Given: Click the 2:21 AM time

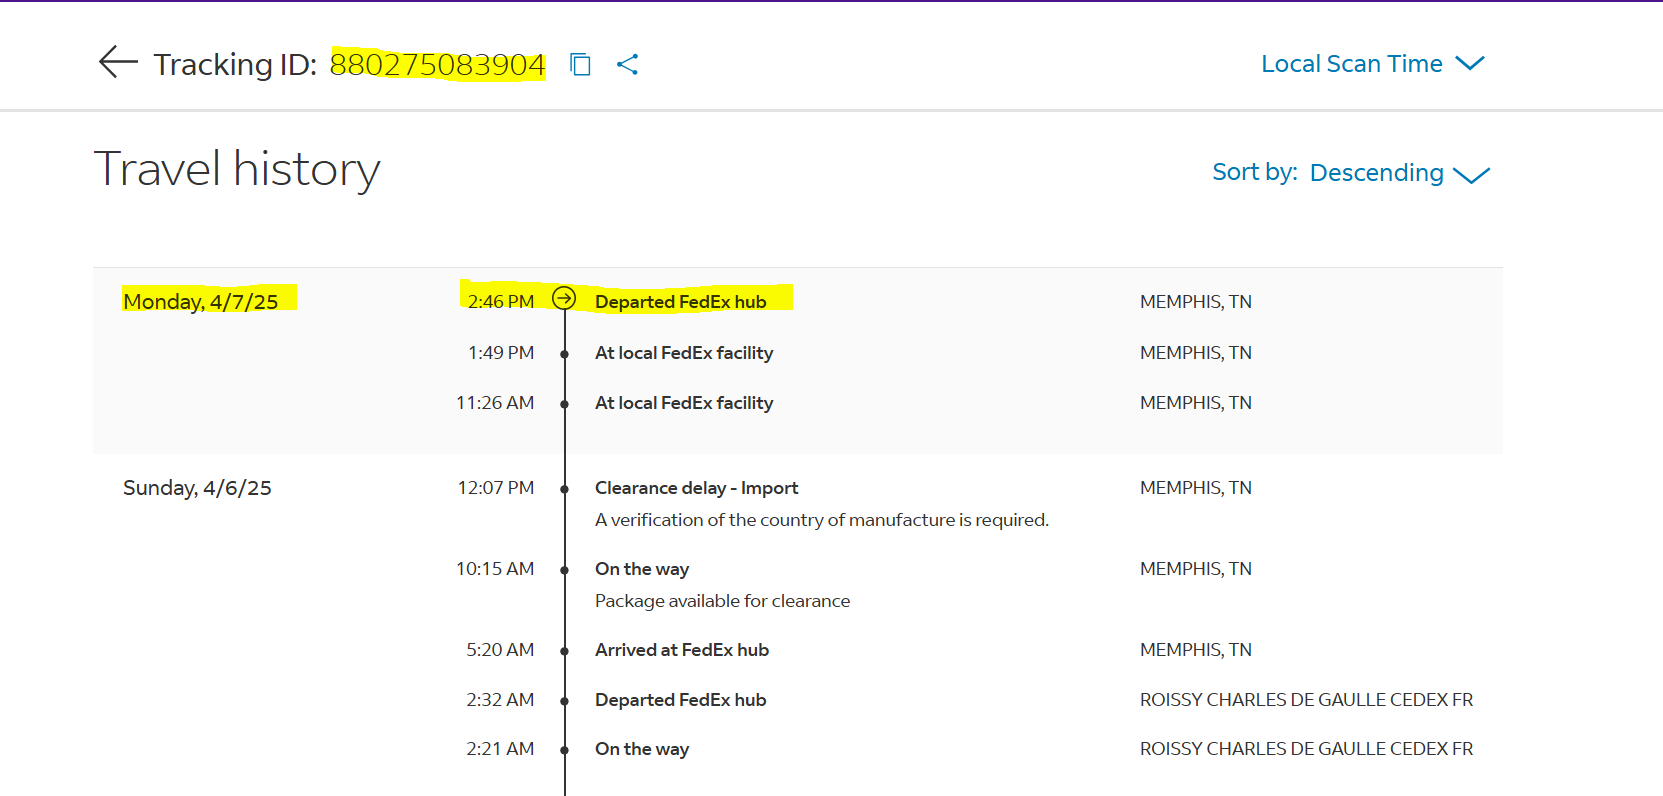Looking at the screenshot, I should tap(500, 748).
